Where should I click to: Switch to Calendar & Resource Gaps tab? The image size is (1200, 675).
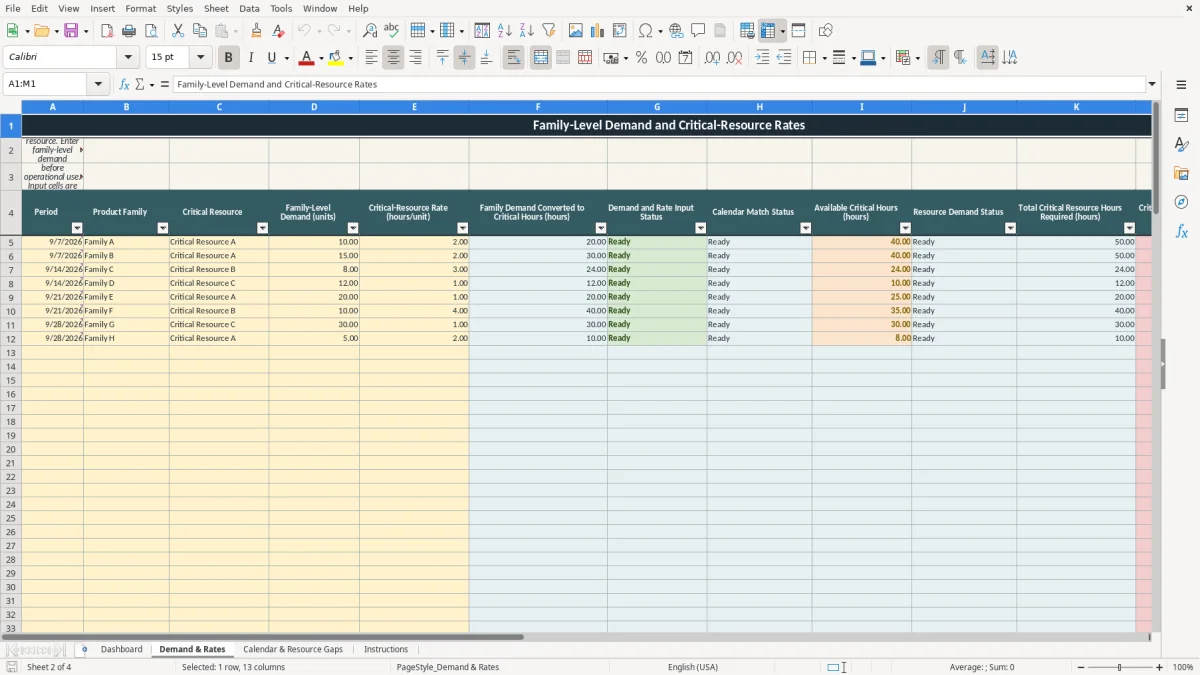click(x=293, y=650)
